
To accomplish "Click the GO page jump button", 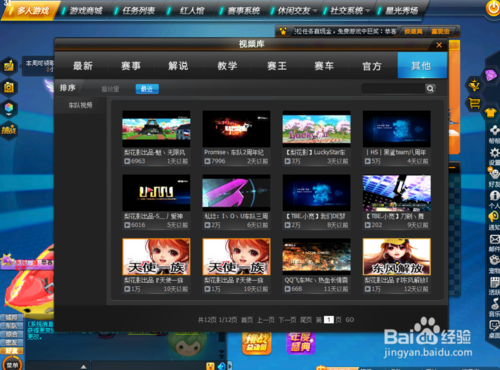I will tap(350, 320).
